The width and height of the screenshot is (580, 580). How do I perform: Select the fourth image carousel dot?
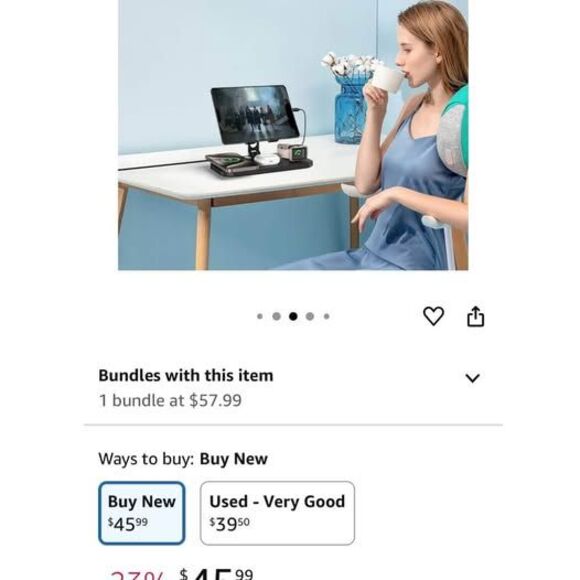310,316
